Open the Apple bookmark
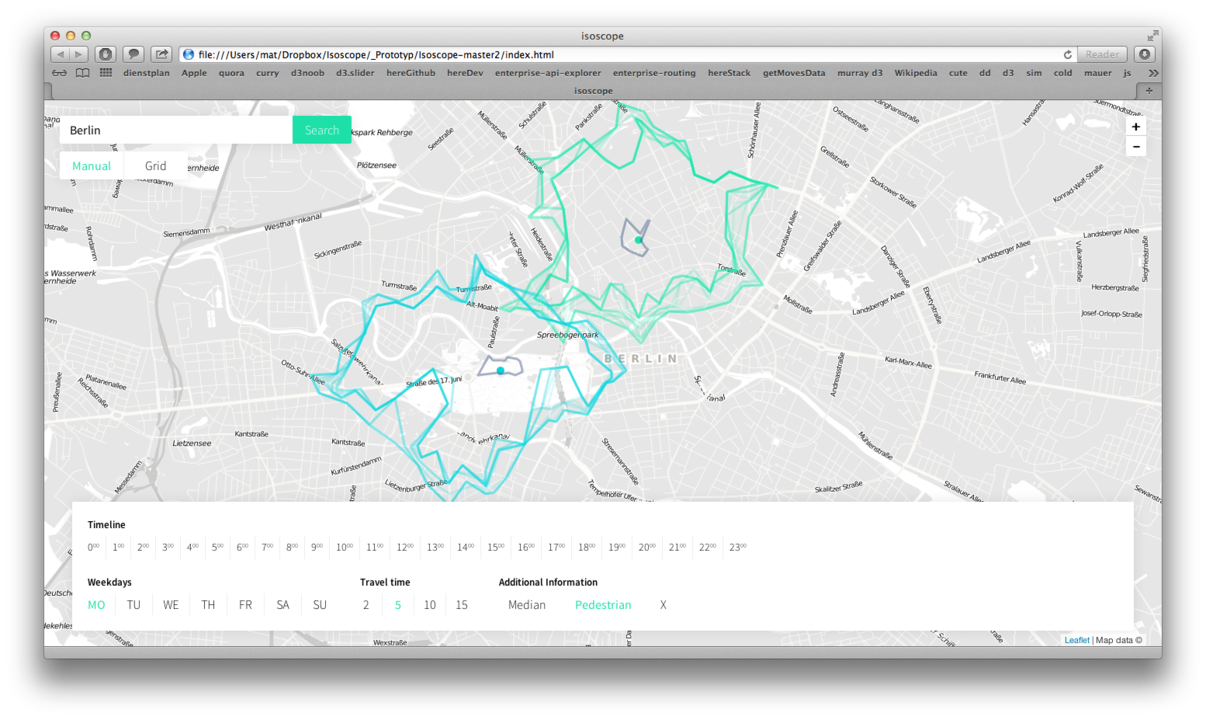The image size is (1206, 720). point(194,73)
